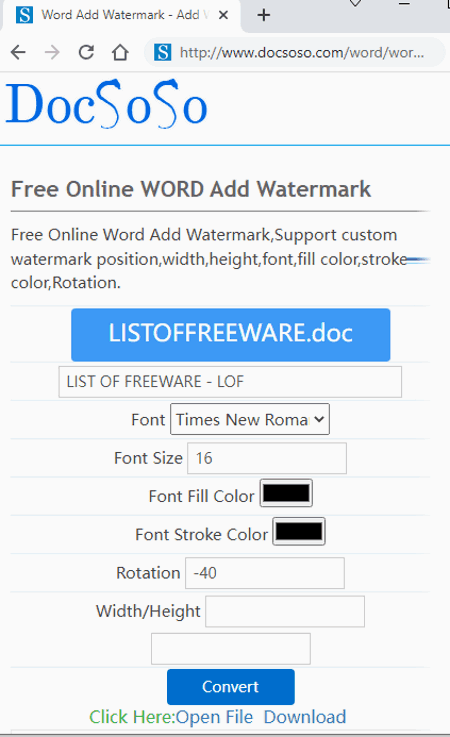Click the site favicon in address bar
This screenshot has width=450, height=737.
163,52
